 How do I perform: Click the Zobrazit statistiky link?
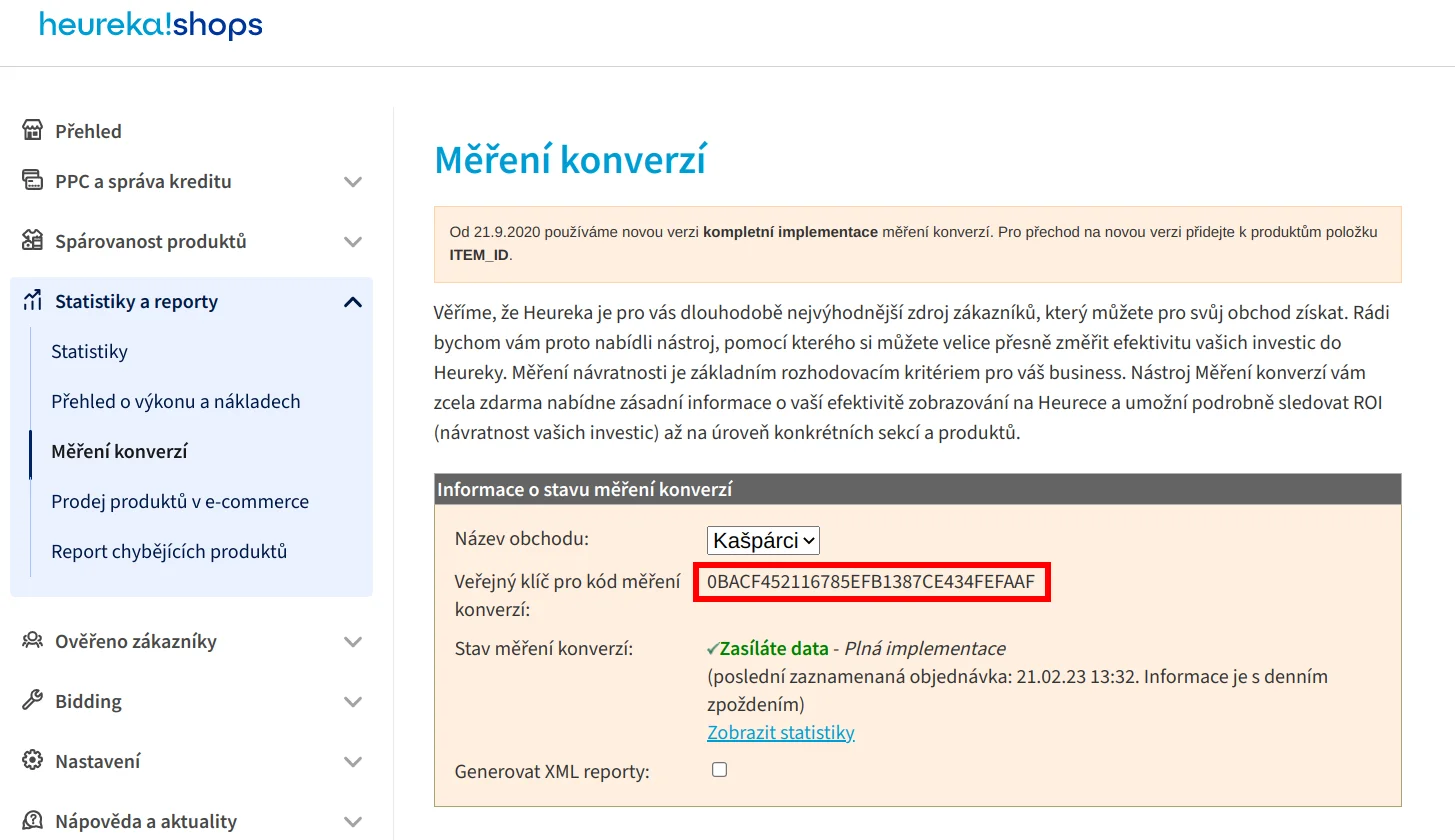coord(780,733)
